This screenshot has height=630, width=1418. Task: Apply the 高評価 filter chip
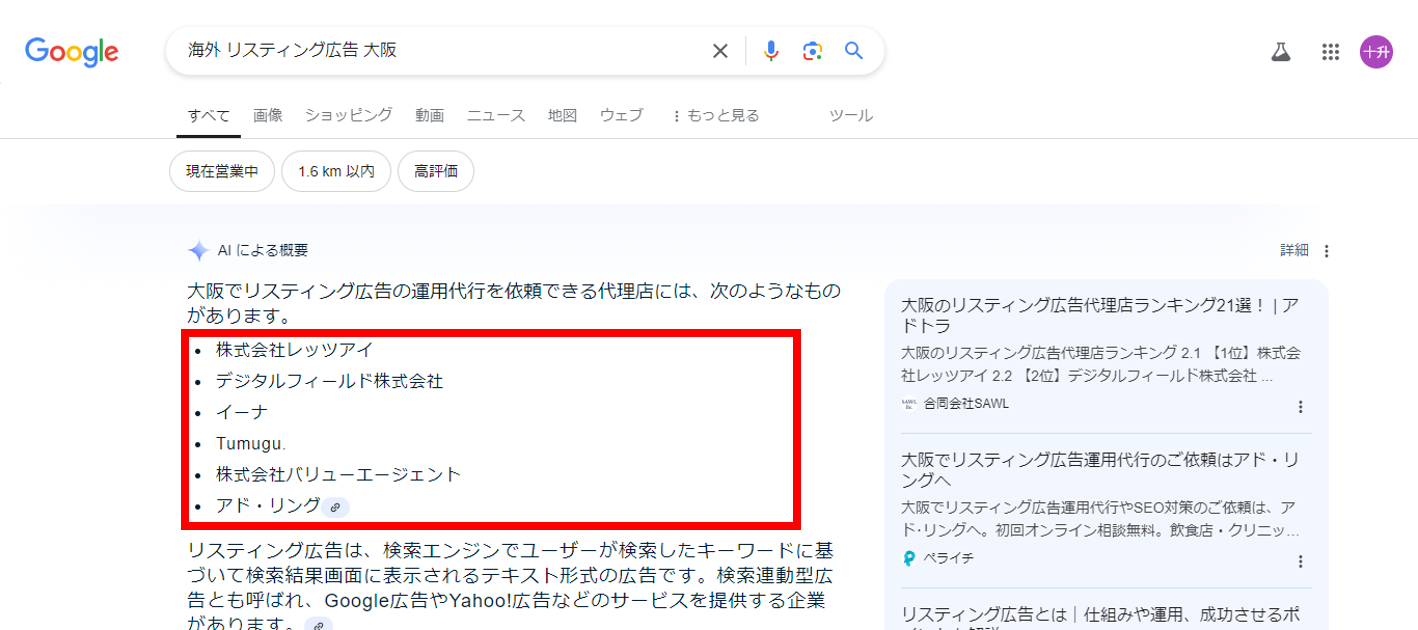(x=436, y=171)
